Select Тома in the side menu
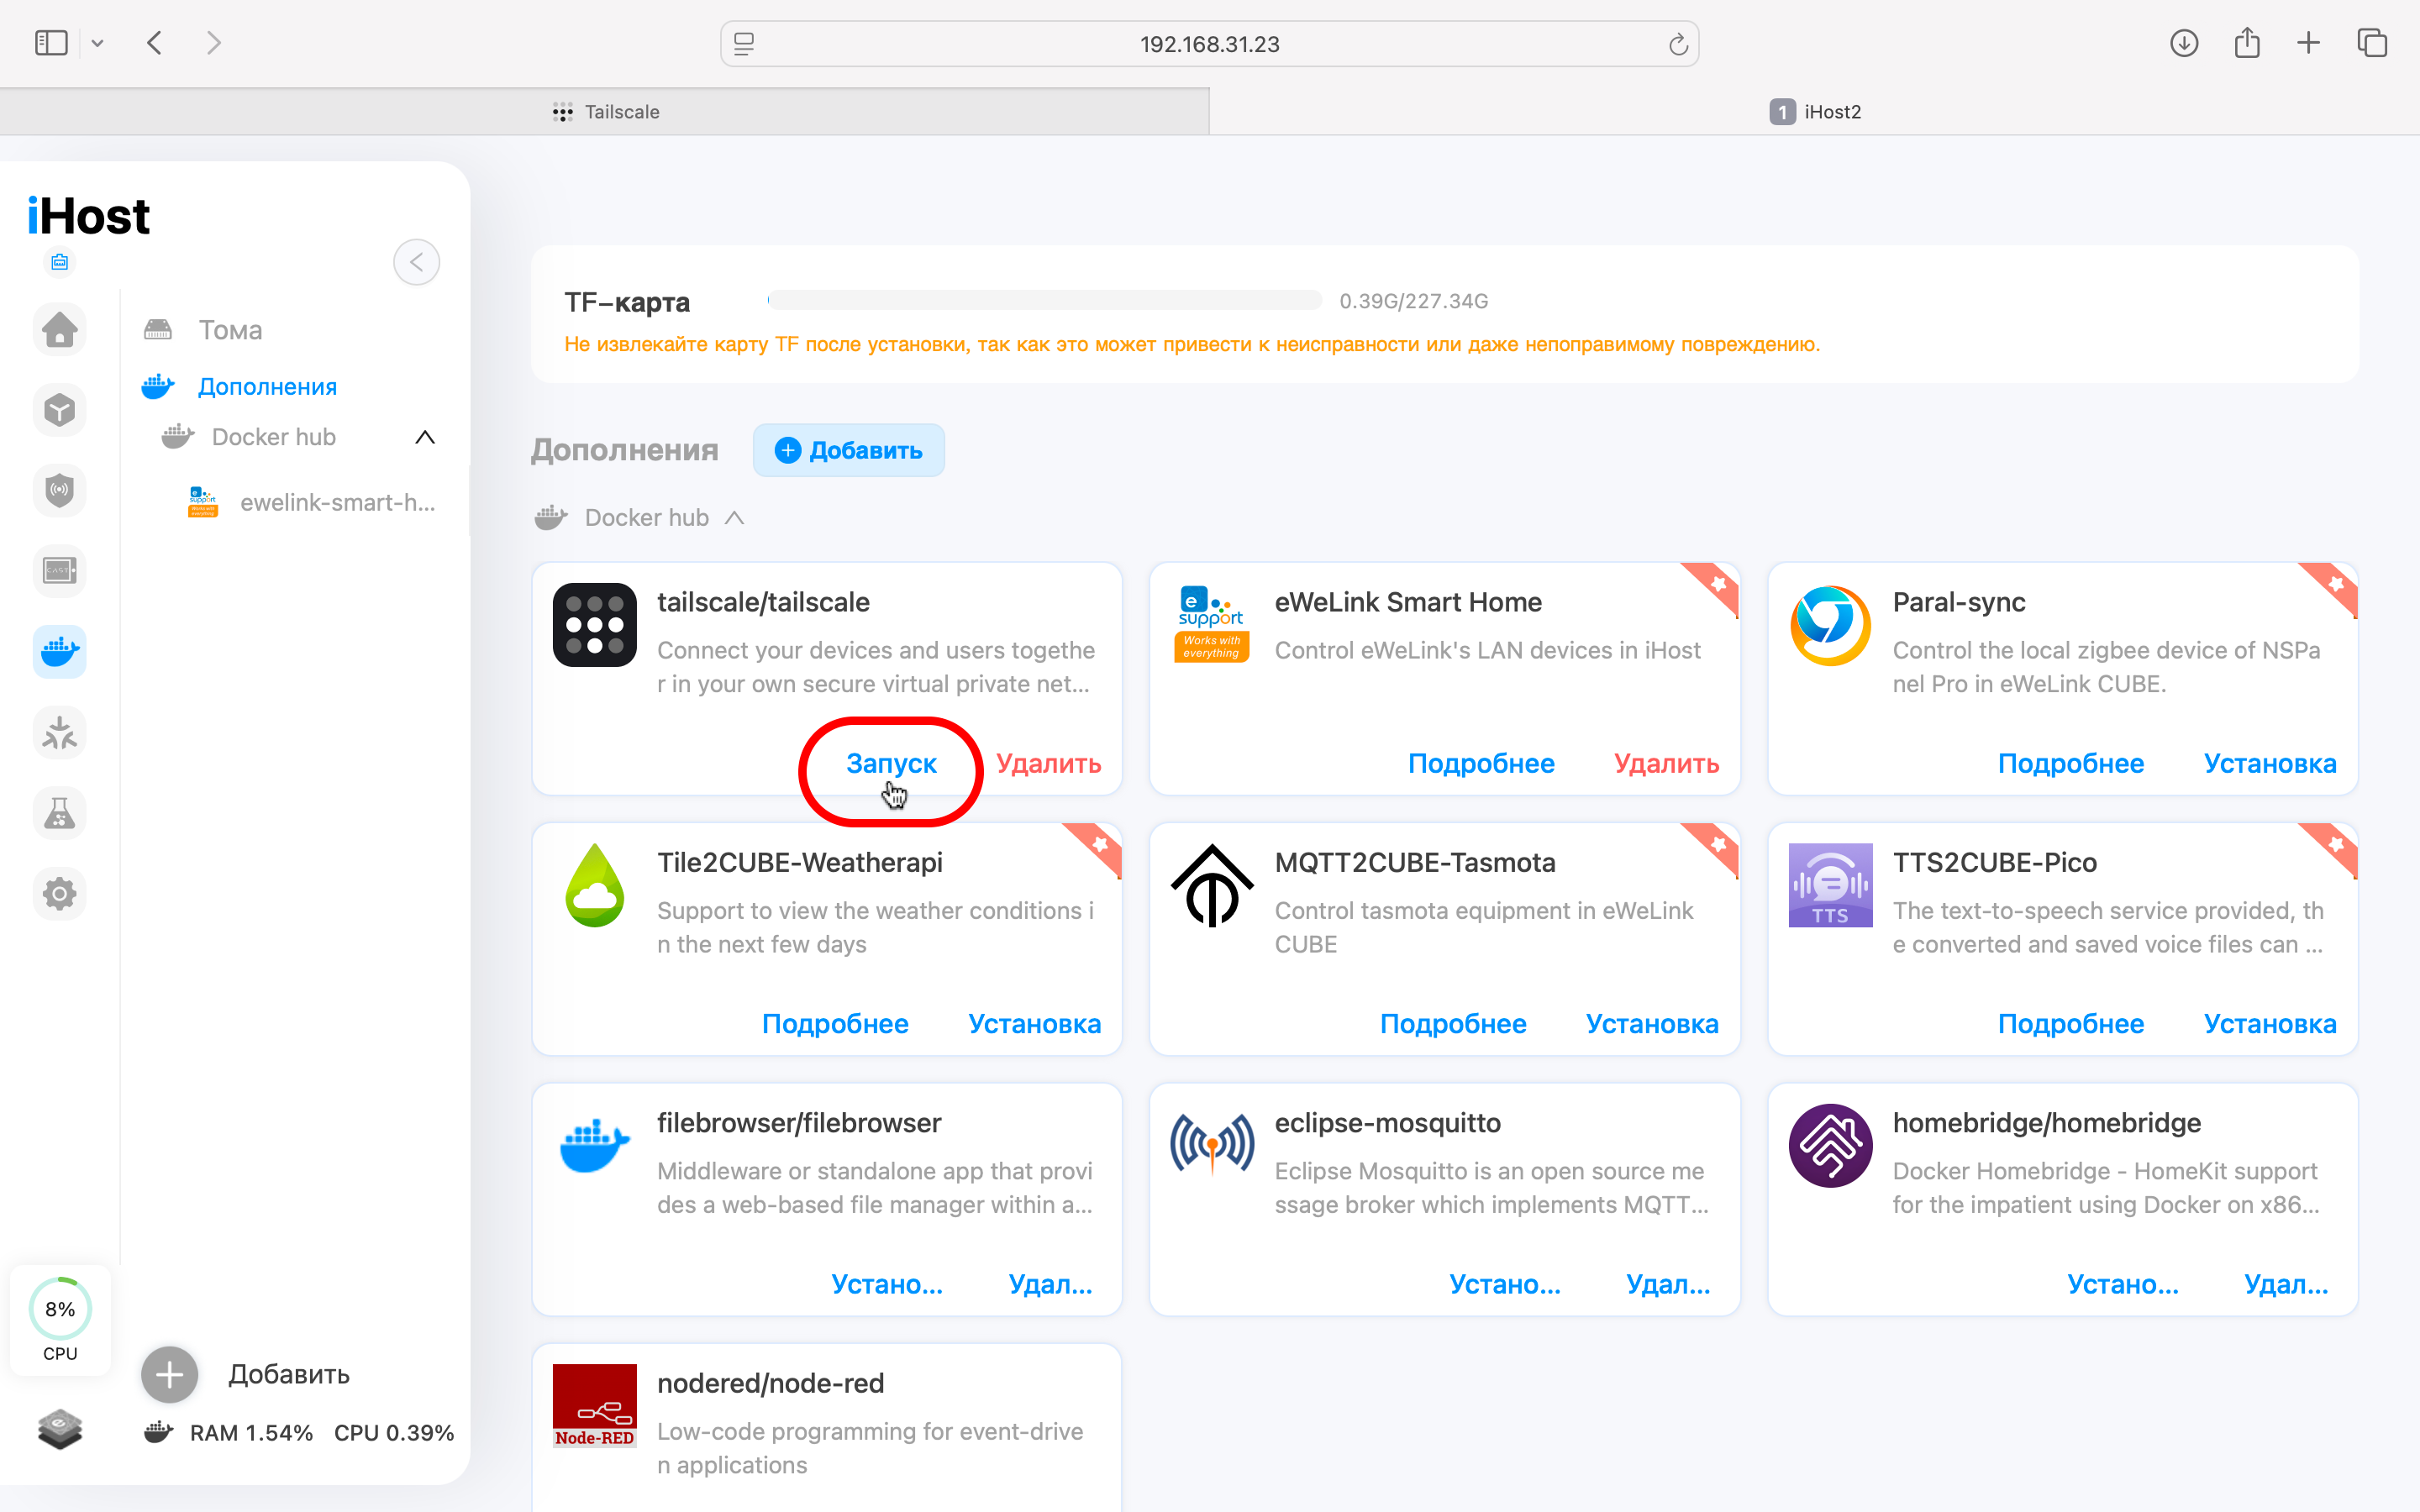The image size is (2420, 1512). (x=230, y=330)
